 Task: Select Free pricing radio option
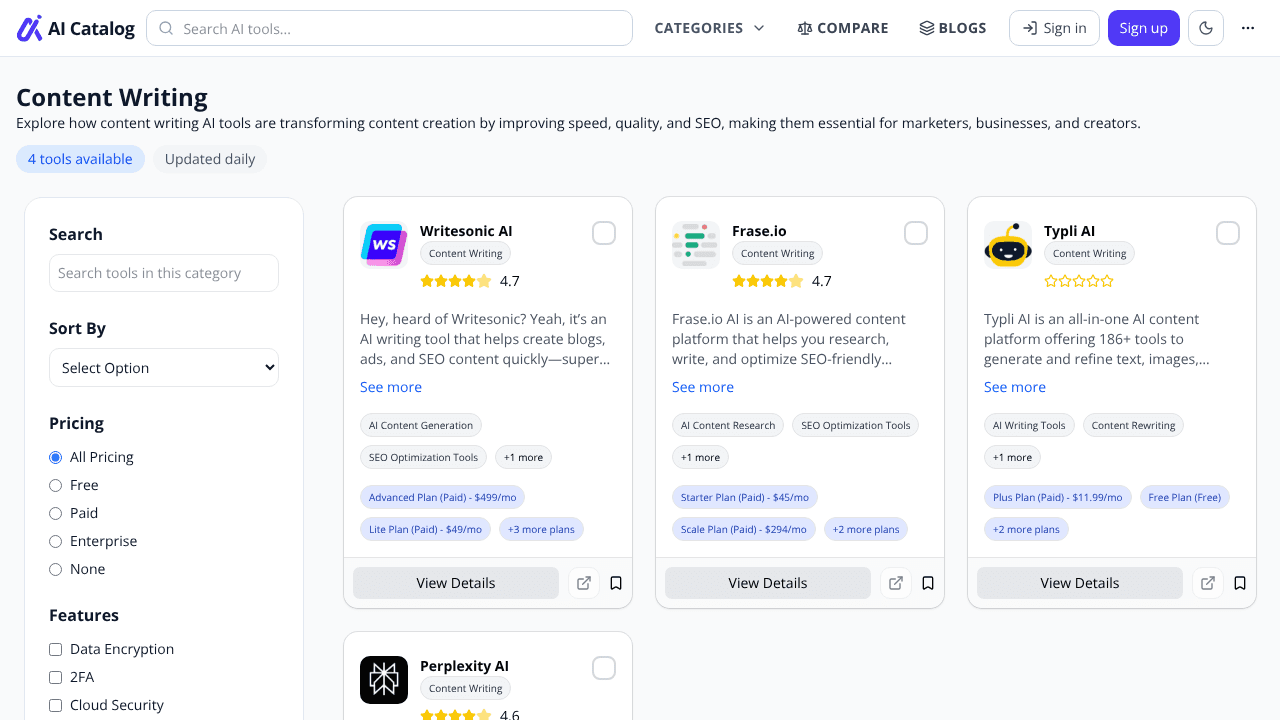56,485
